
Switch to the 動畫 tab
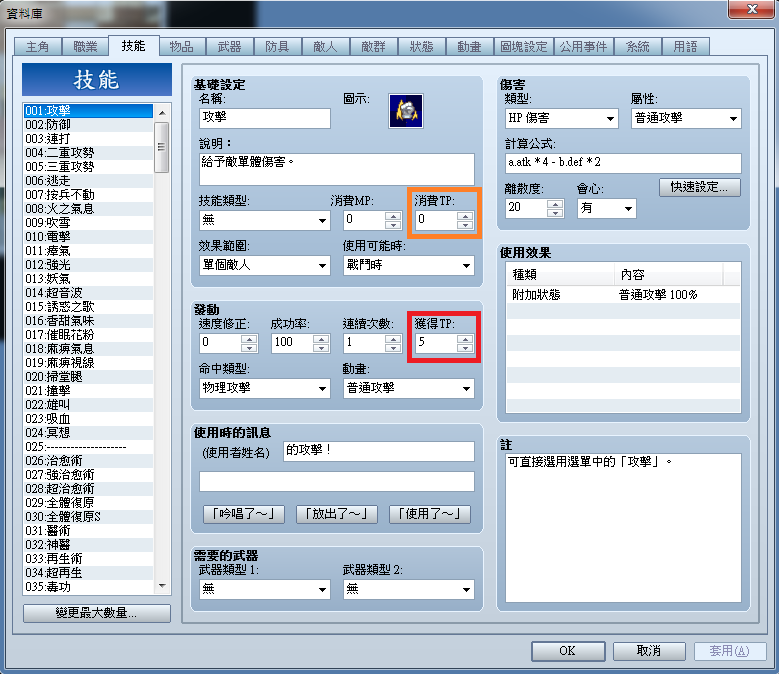coord(469,47)
